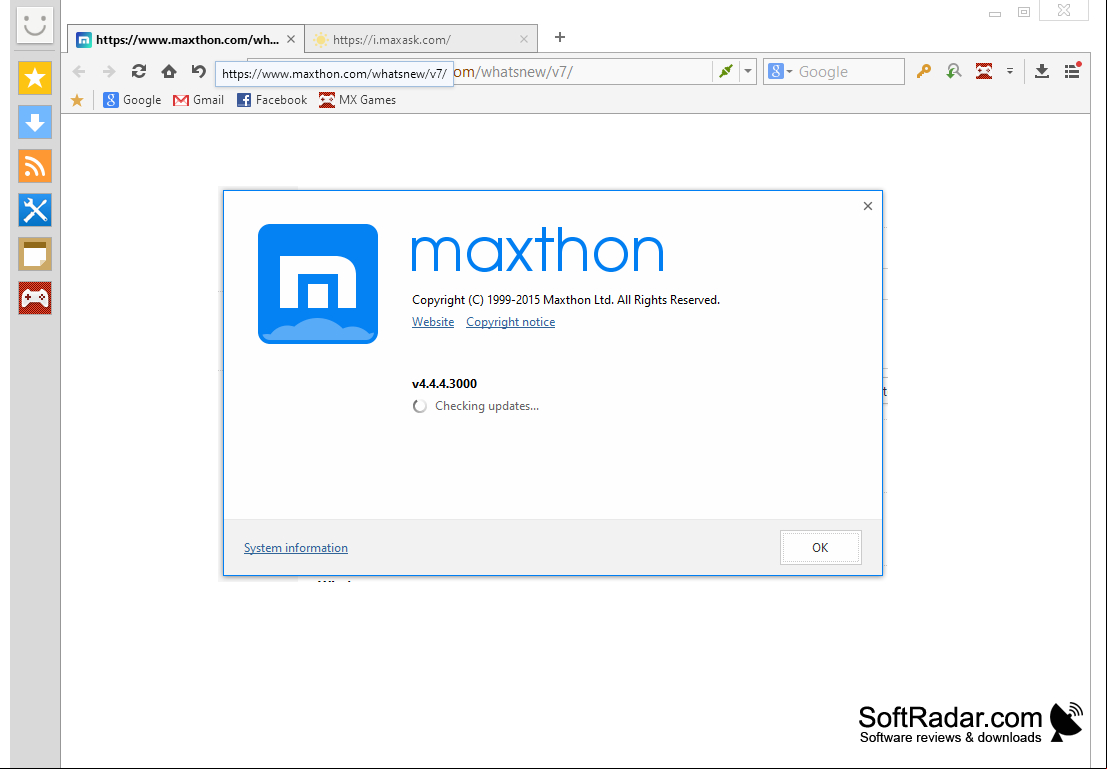Open the Copyright notice link
The height and width of the screenshot is (769, 1107).
[x=510, y=322]
